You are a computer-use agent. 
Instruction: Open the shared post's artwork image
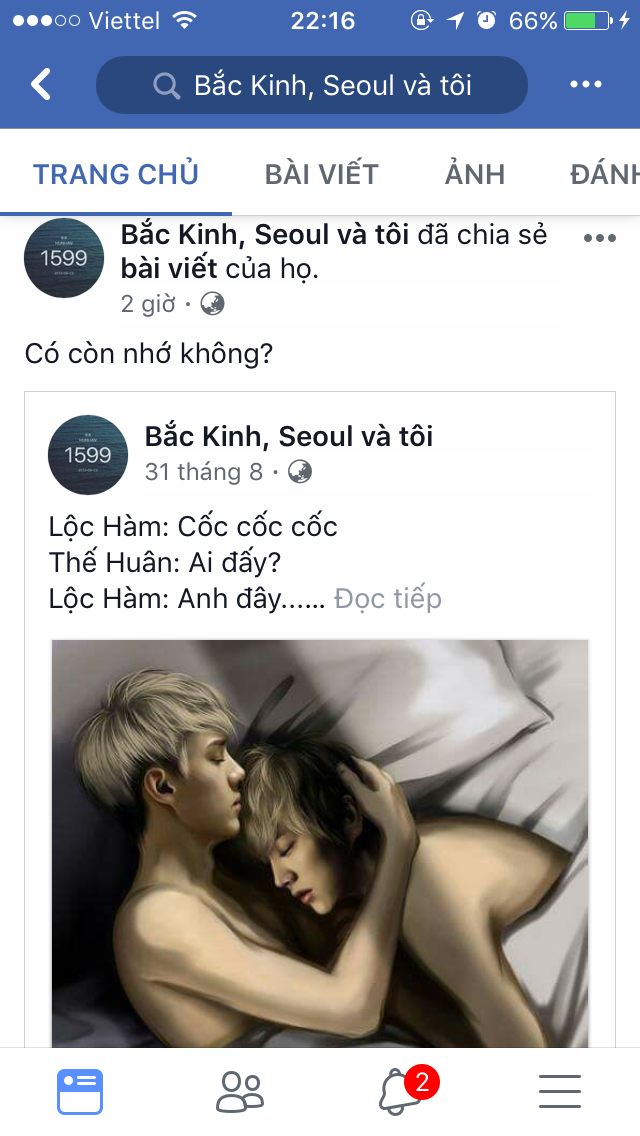coord(320,843)
